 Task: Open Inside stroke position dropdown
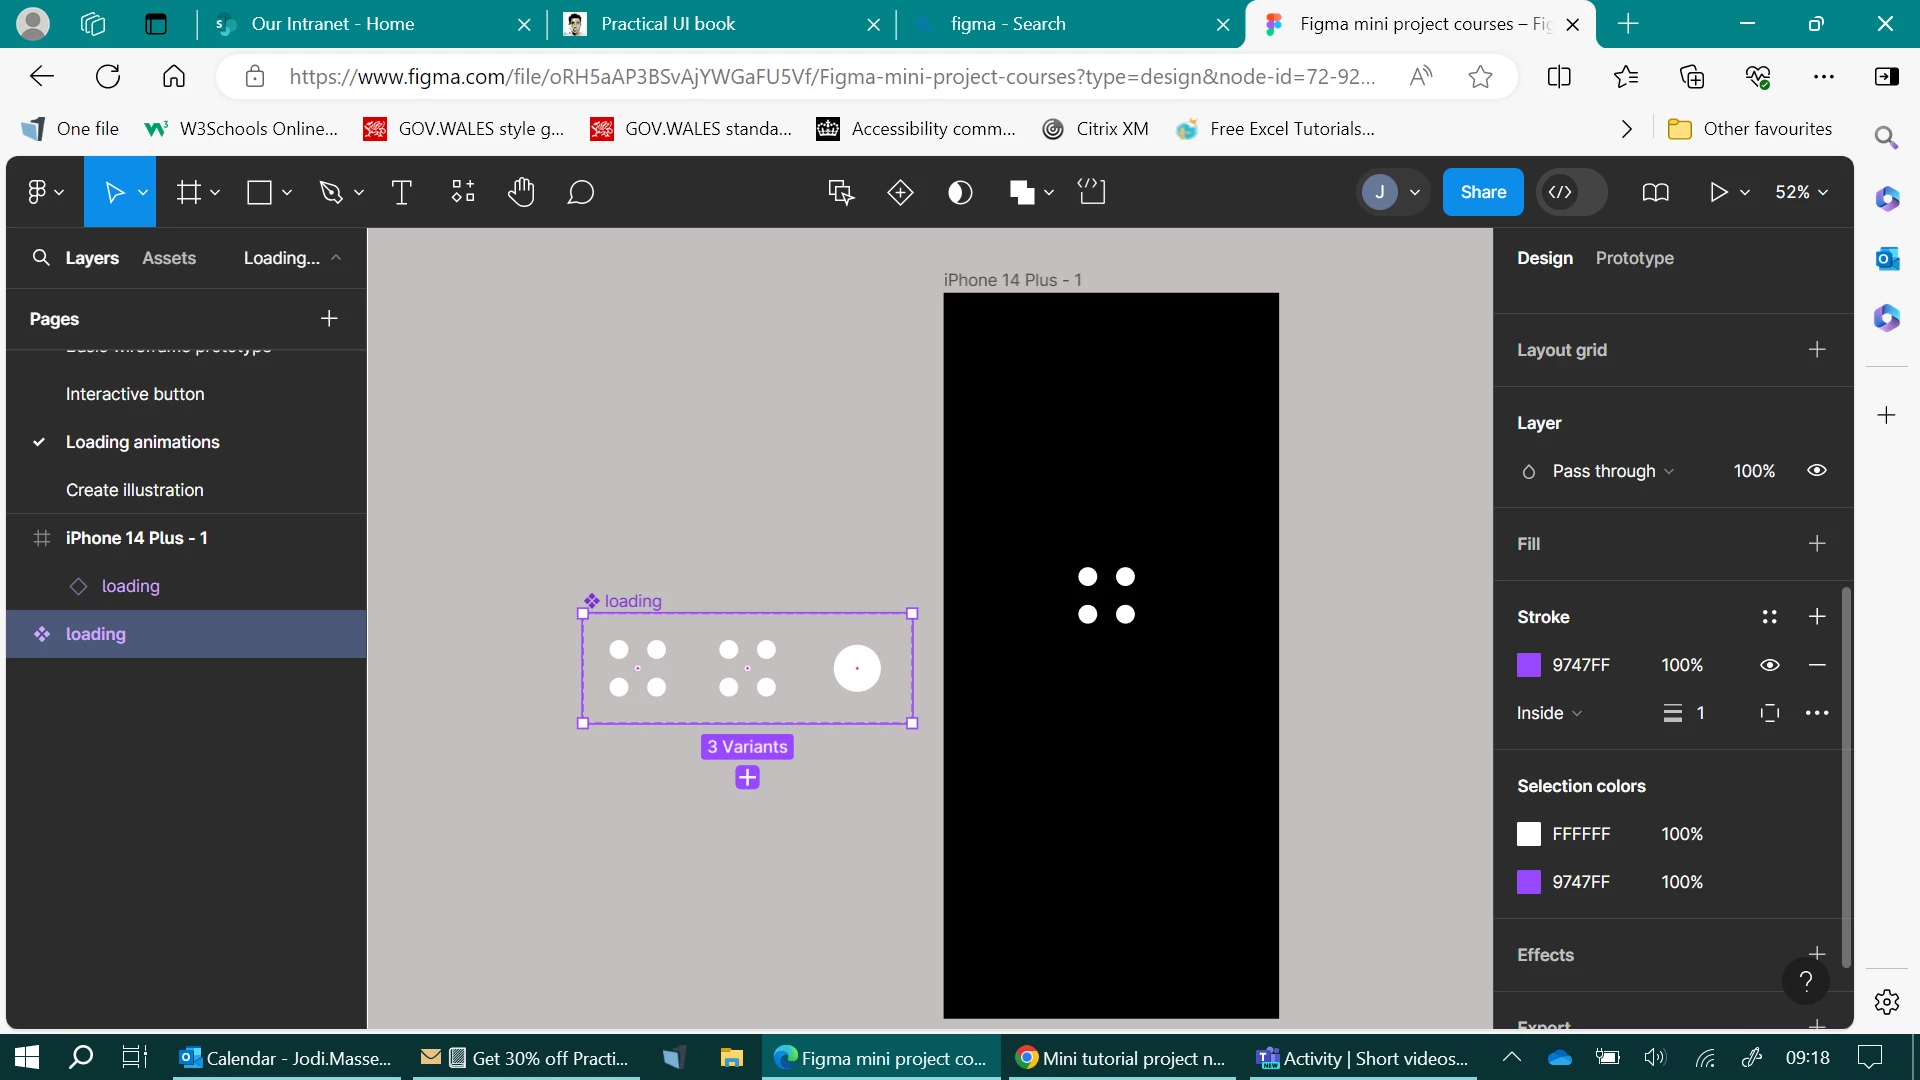tap(1549, 713)
